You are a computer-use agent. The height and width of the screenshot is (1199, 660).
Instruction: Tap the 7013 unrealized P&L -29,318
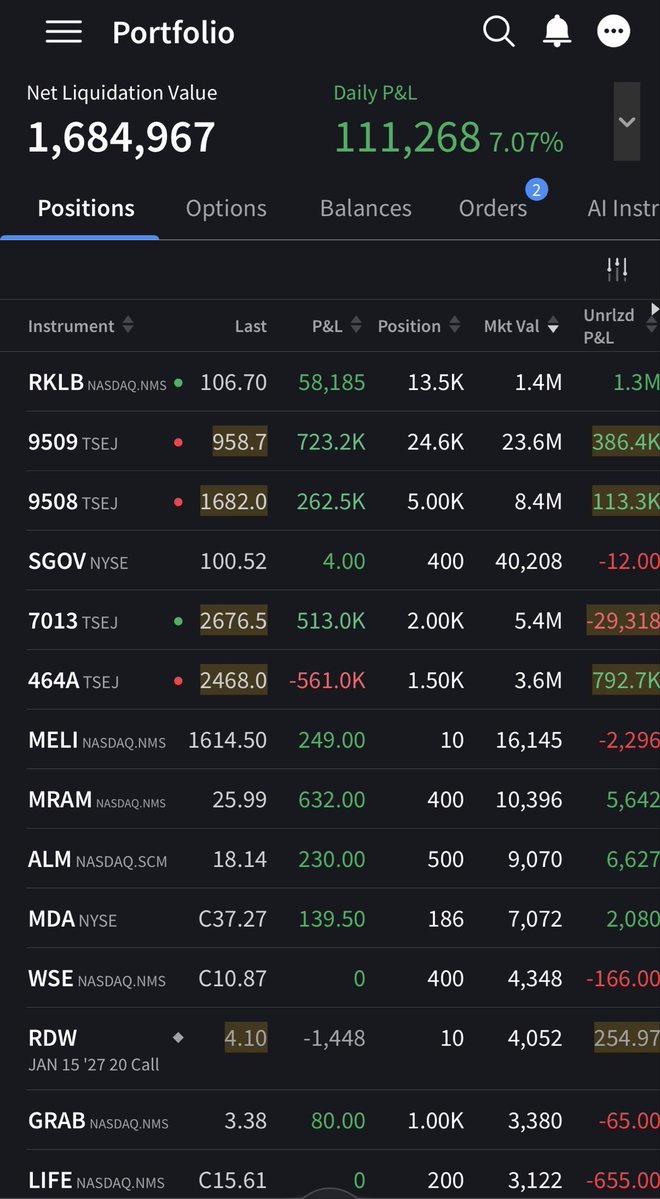(623, 621)
